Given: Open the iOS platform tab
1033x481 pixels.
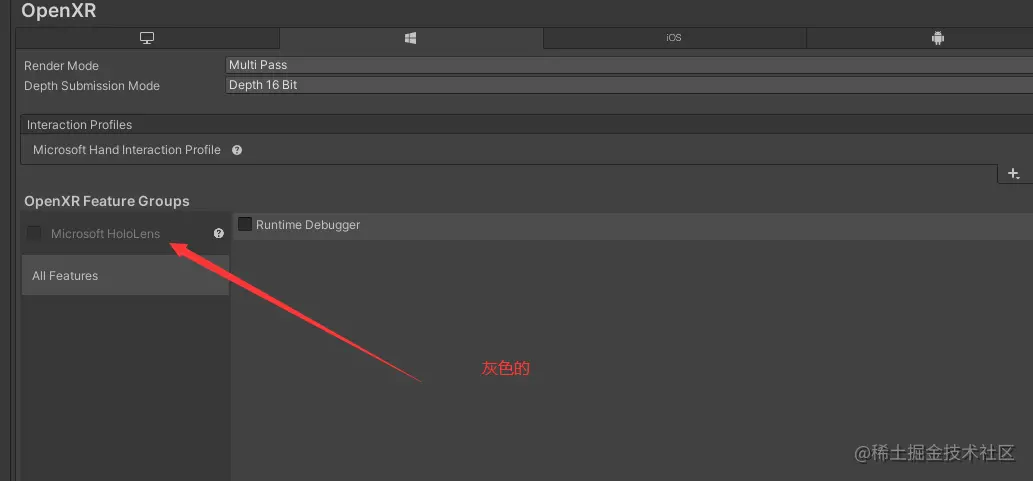Looking at the screenshot, I should point(673,38).
